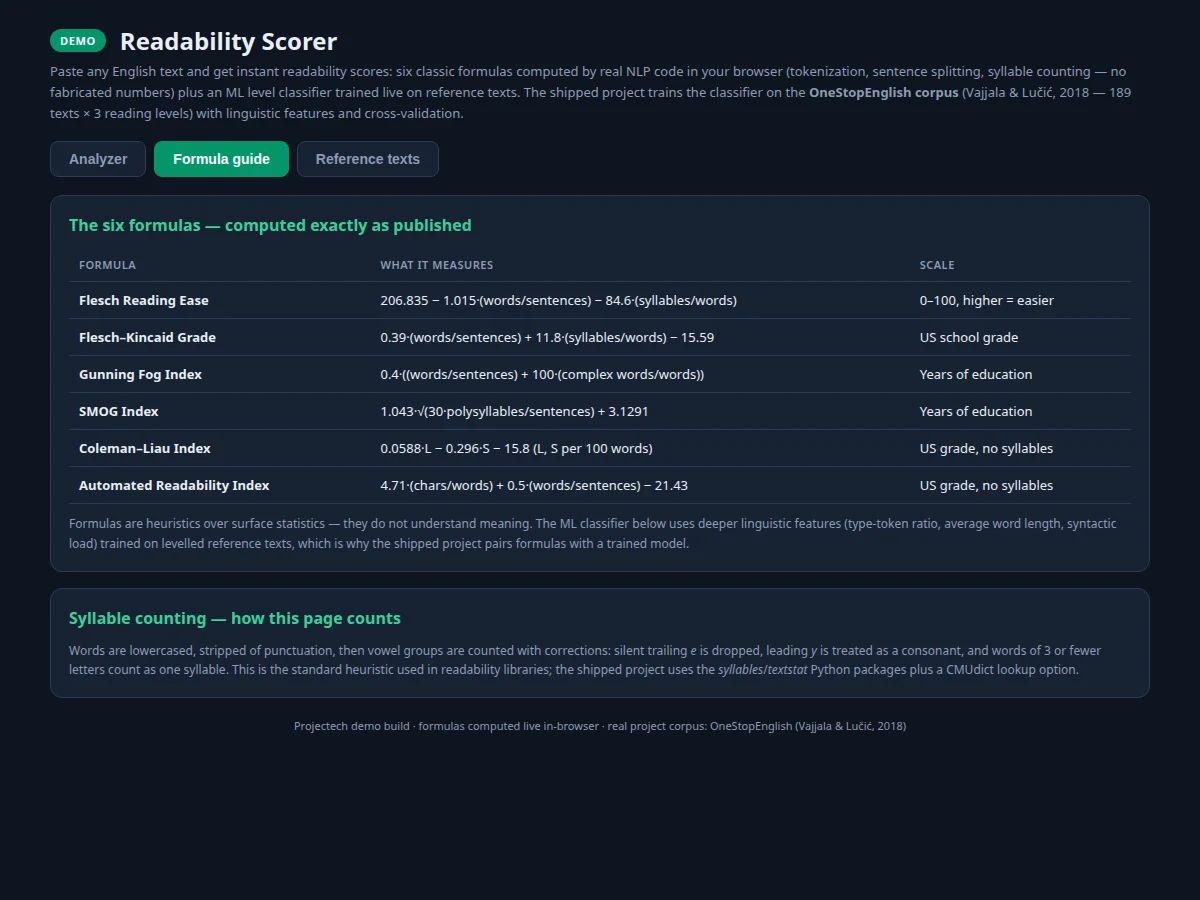The image size is (1200, 900).
Task: Click the SCALE column header
Action: click(x=937, y=265)
